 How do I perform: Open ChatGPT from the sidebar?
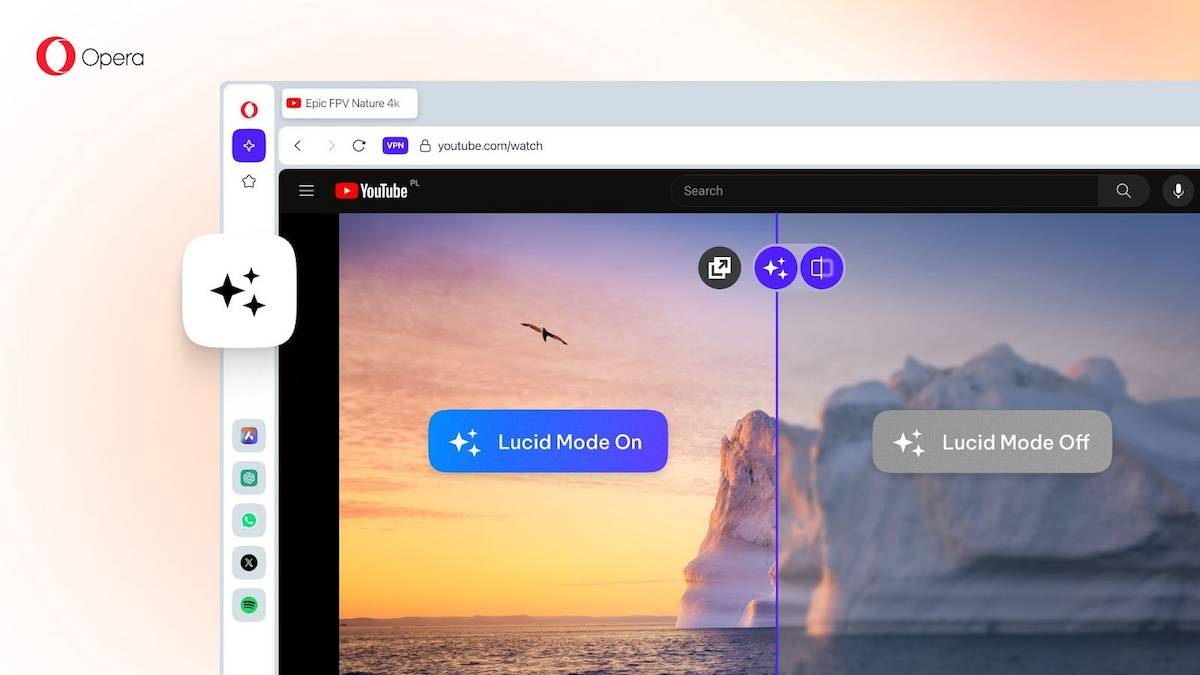(249, 478)
